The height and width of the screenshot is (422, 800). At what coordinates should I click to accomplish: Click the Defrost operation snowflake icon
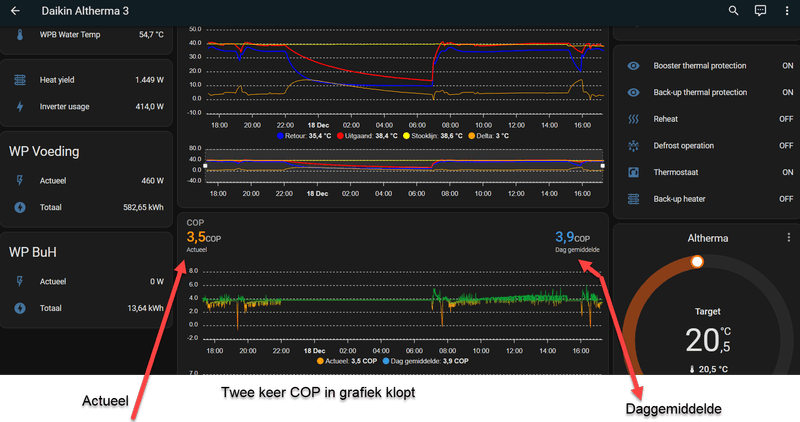tap(633, 146)
